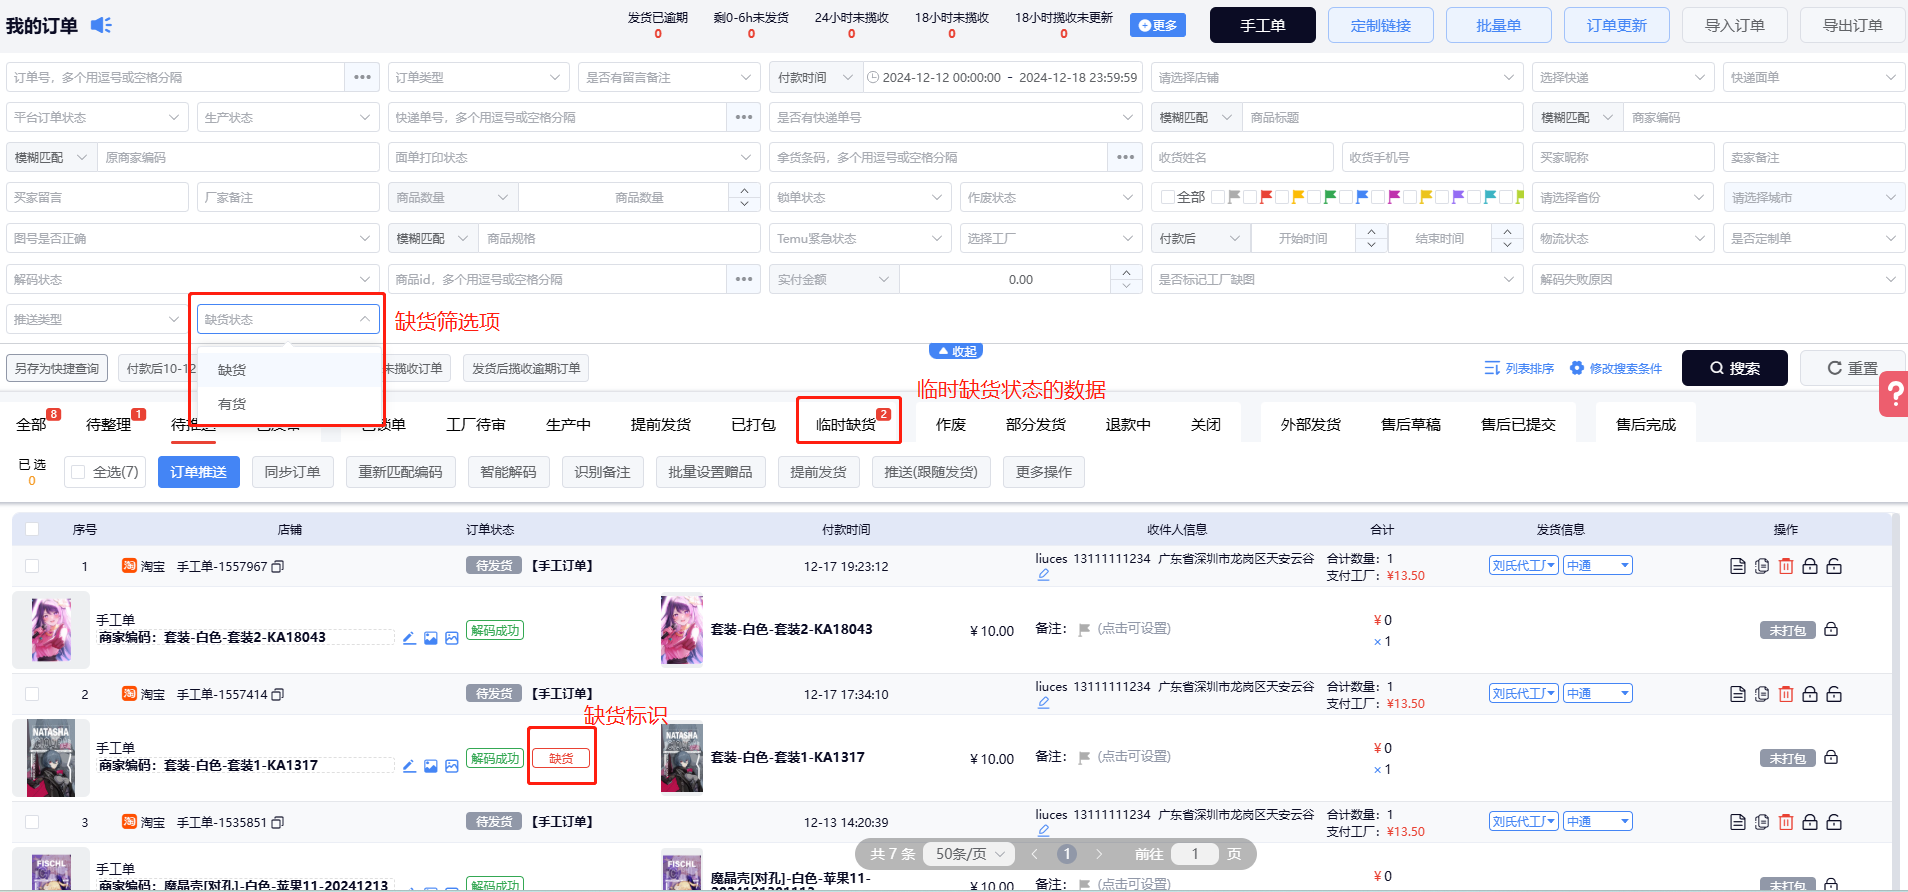Image resolution: width=1908 pixels, height=892 pixels.
Task: Choose 缺货 from the stock status list
Action: click(290, 370)
